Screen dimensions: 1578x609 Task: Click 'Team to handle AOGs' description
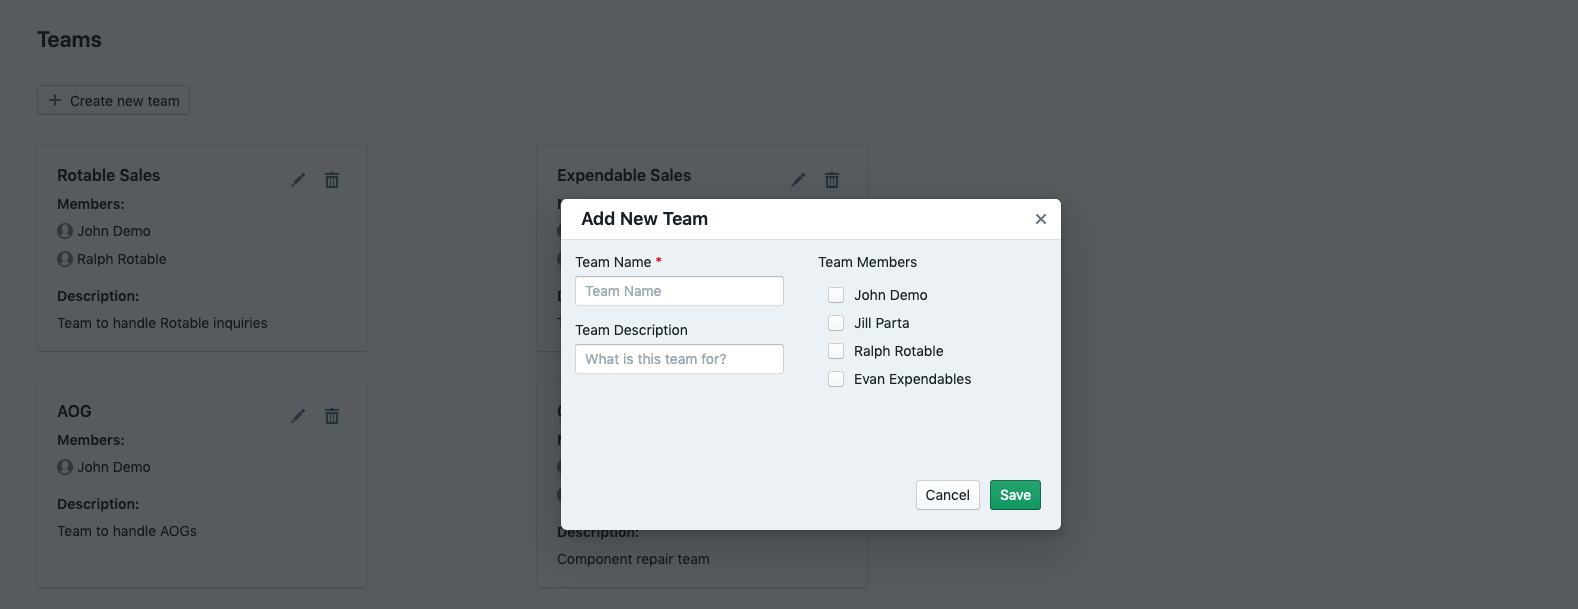point(127,531)
